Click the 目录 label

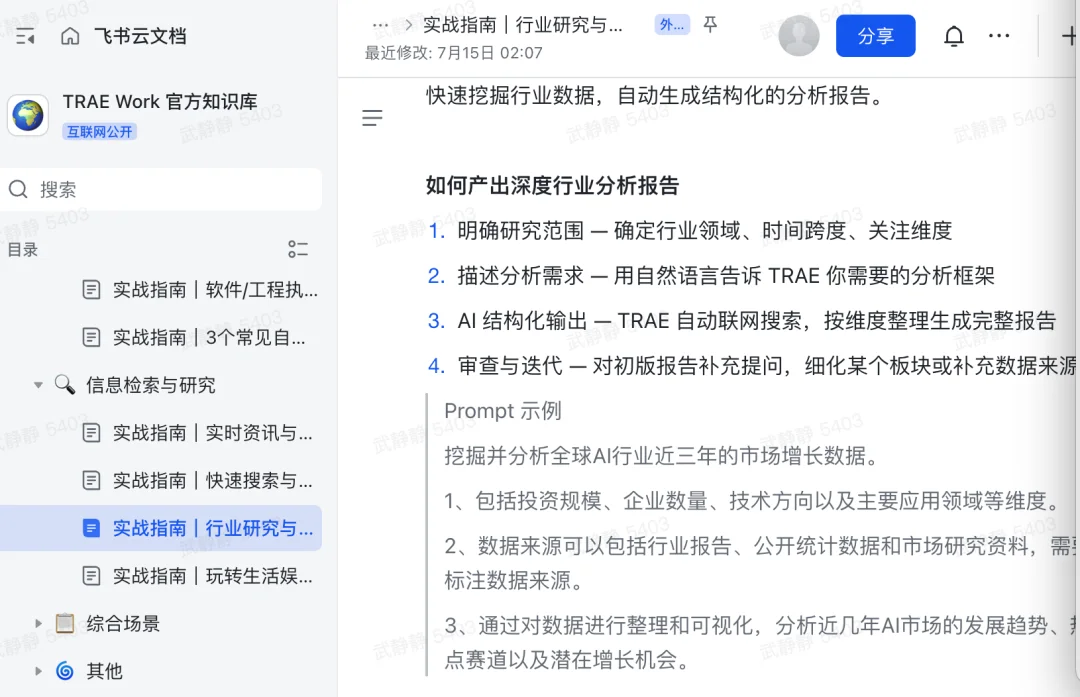click(x=22, y=249)
